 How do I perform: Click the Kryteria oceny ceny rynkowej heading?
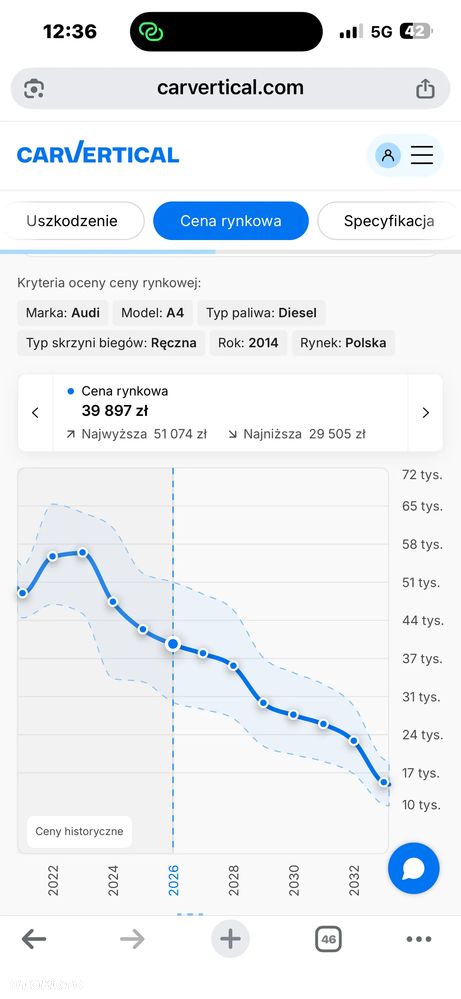pos(109,283)
